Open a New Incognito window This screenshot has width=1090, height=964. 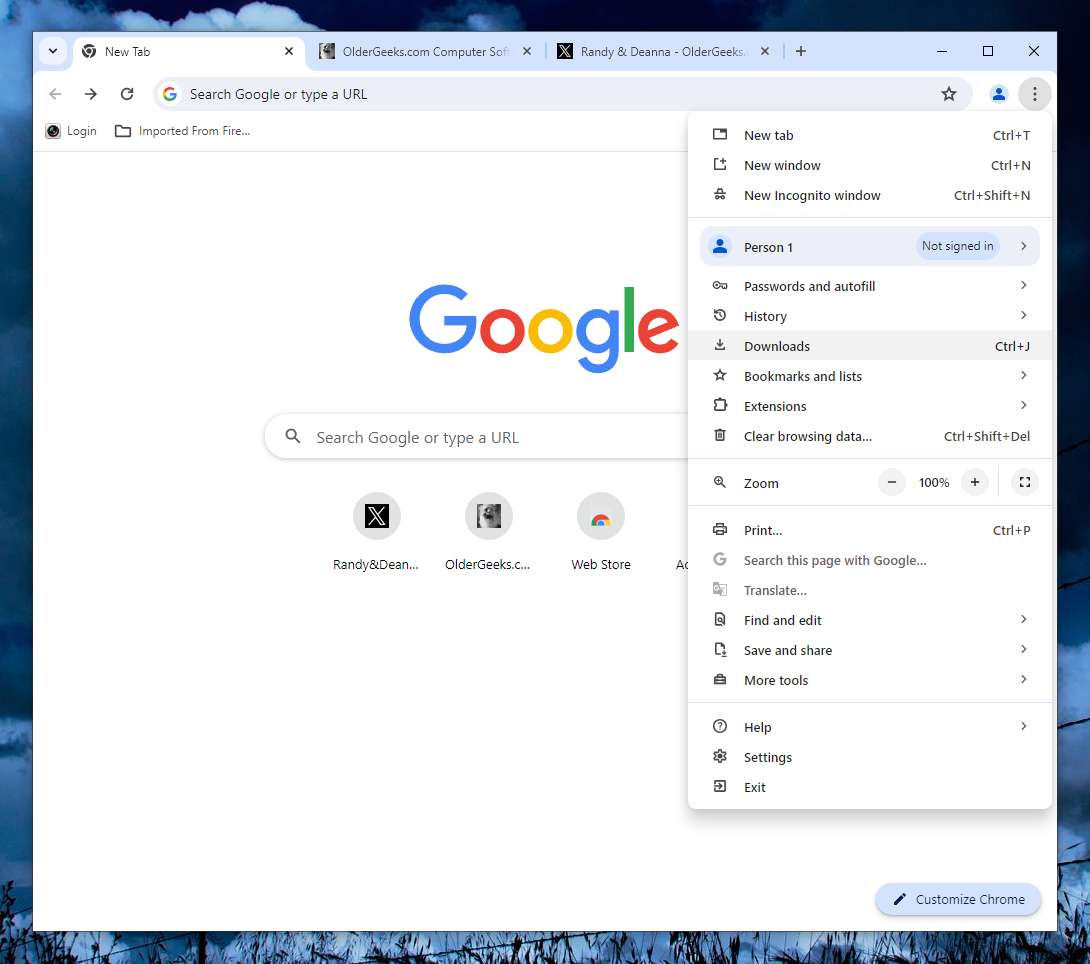point(870,195)
